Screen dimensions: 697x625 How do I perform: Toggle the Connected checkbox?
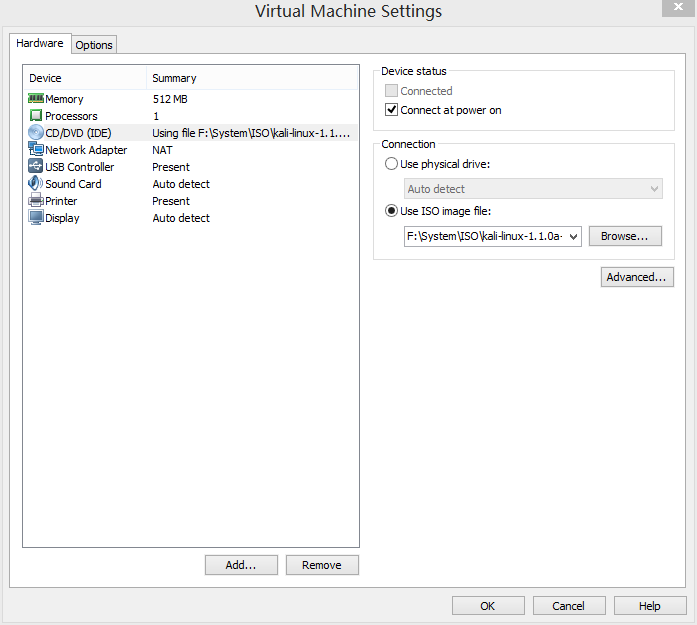pyautogui.click(x=391, y=91)
